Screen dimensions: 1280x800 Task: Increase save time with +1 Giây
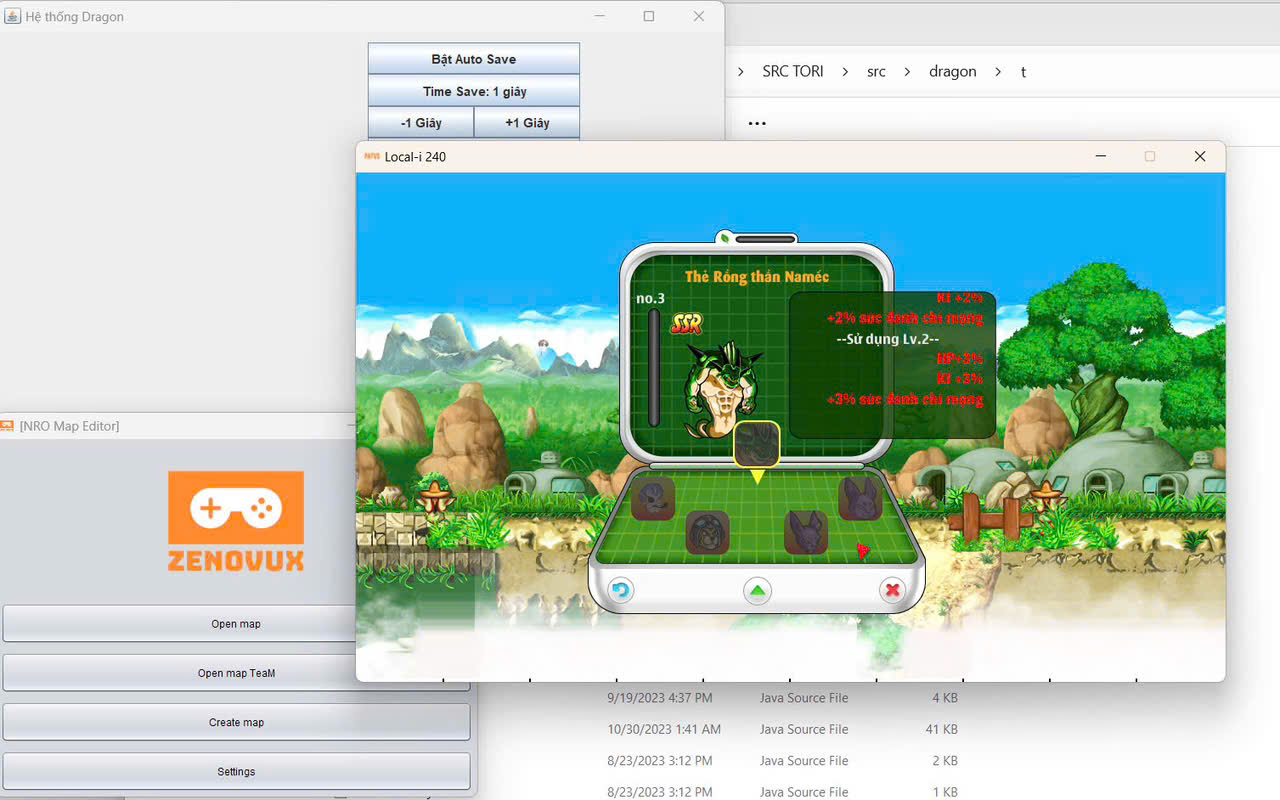[527, 123]
